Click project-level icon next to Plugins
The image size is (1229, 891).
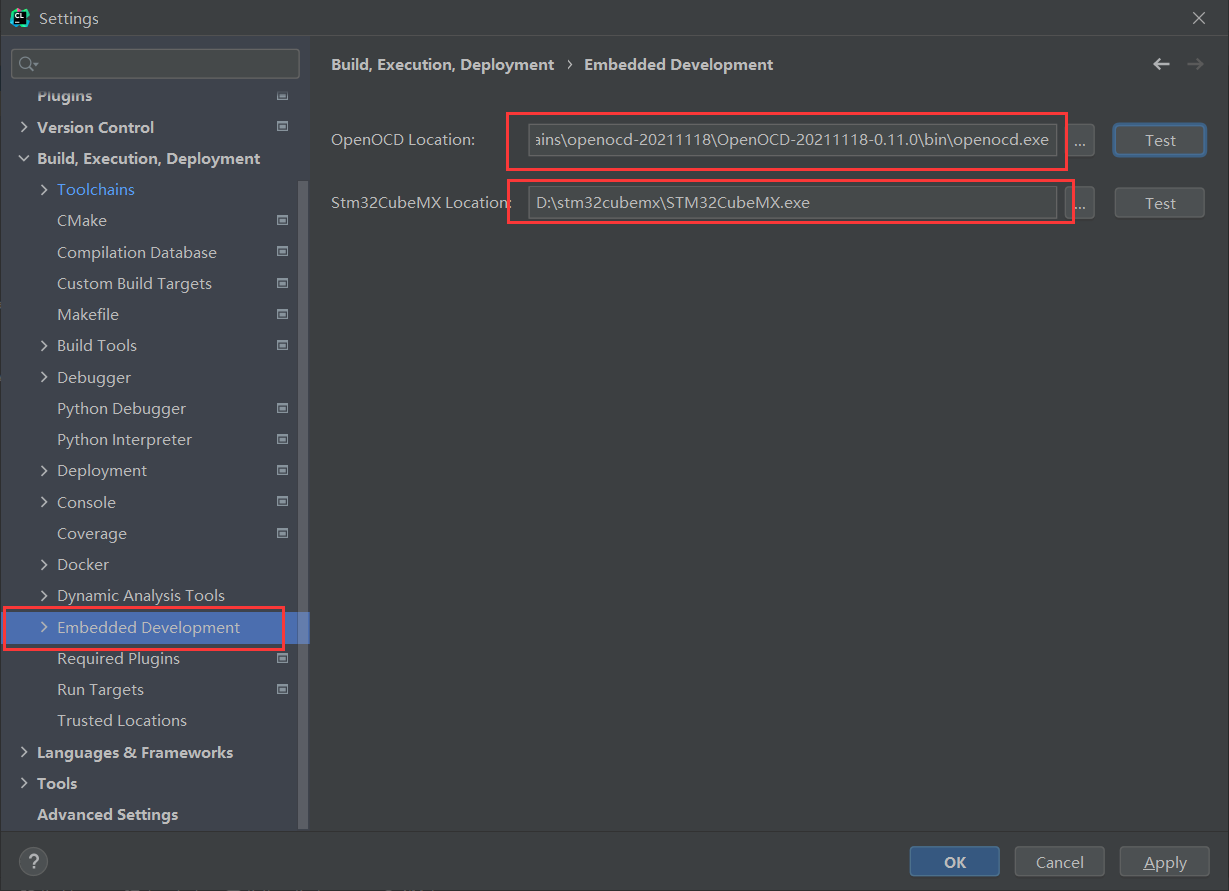coord(282,96)
